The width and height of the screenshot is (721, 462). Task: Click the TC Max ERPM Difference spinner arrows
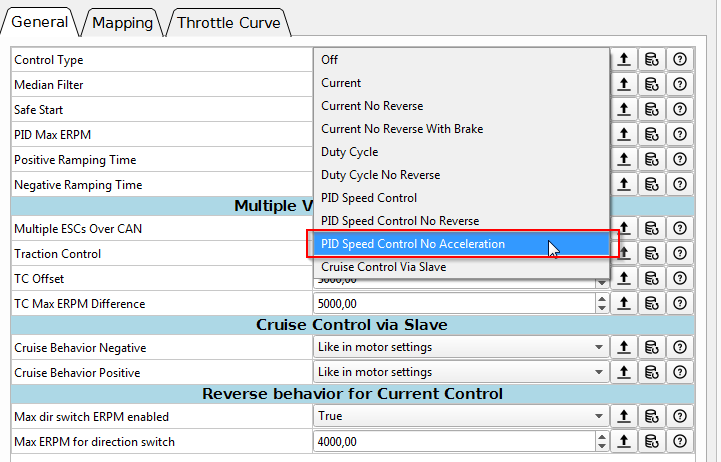click(x=601, y=303)
